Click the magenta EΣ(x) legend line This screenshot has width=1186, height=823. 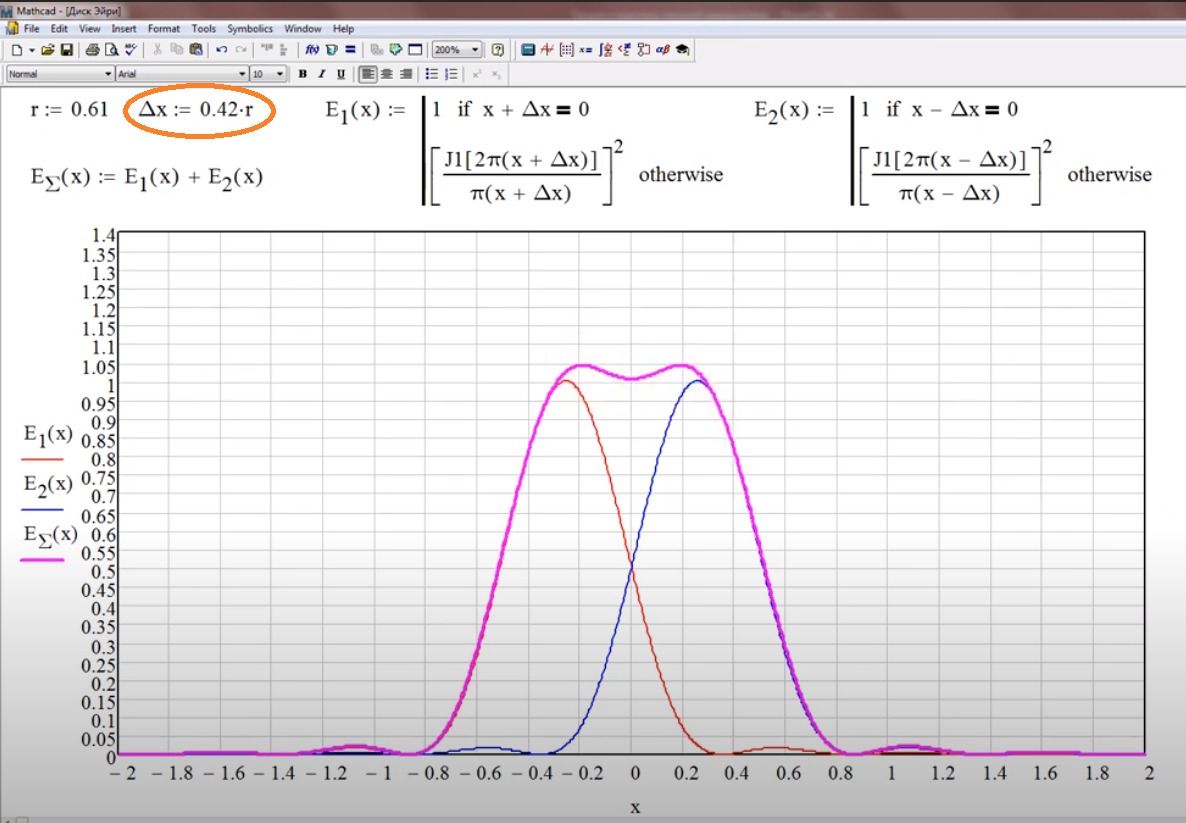pyautogui.click(x=42, y=560)
